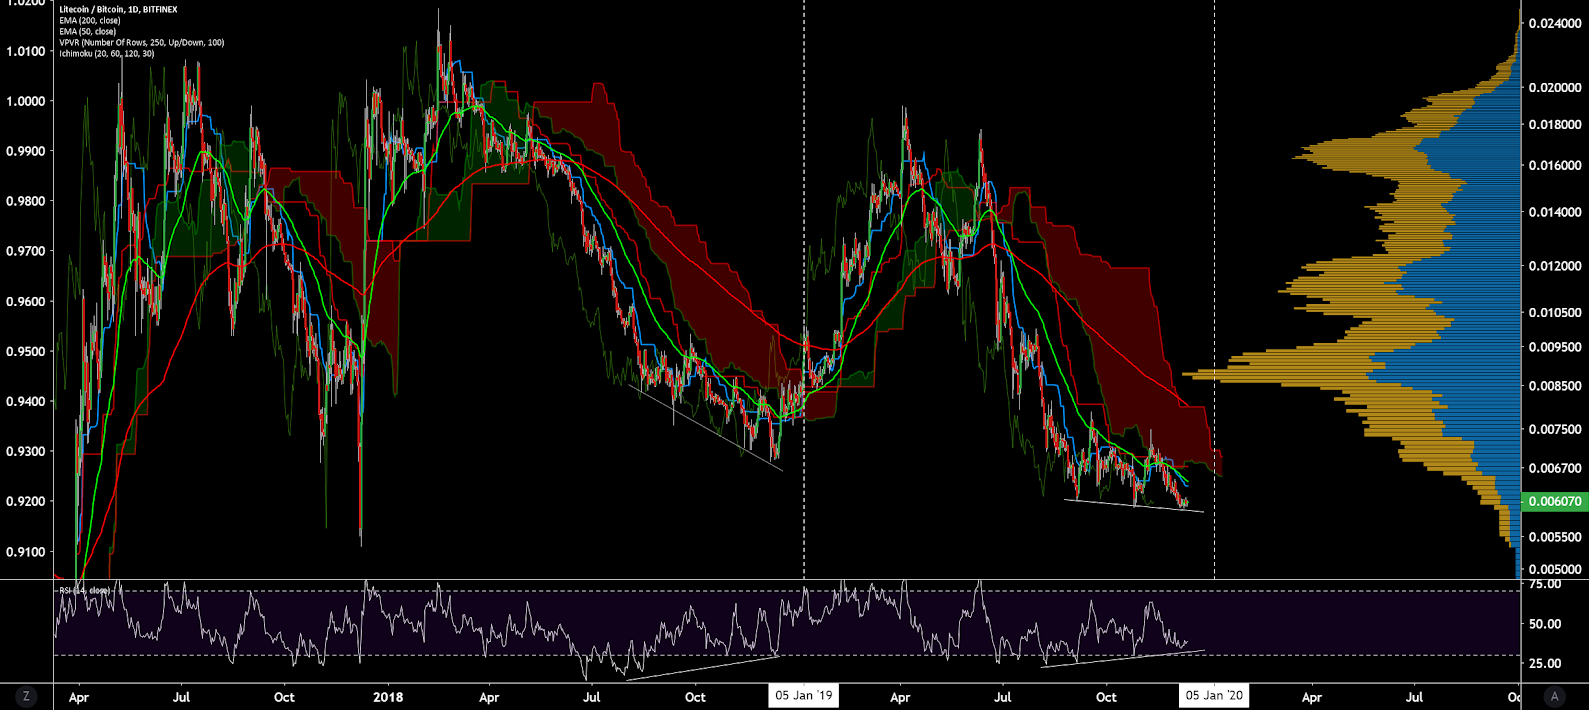Select the Ichimoku (20, 60, 120, 30) label

(x=107, y=53)
